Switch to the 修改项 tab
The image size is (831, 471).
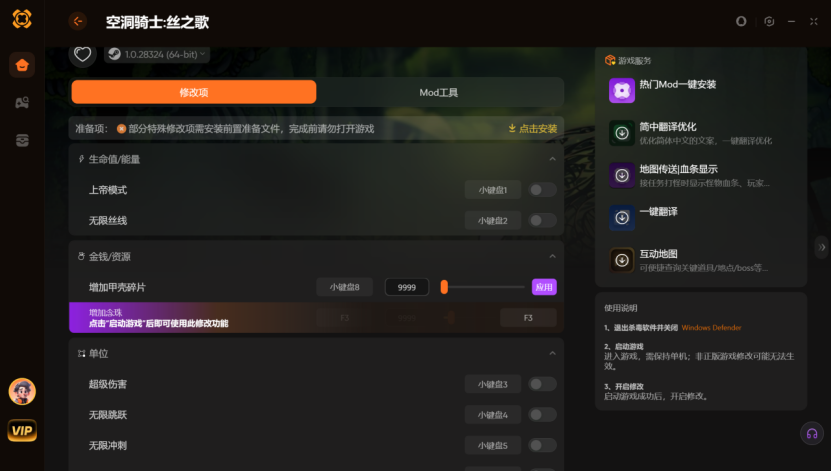(x=194, y=92)
